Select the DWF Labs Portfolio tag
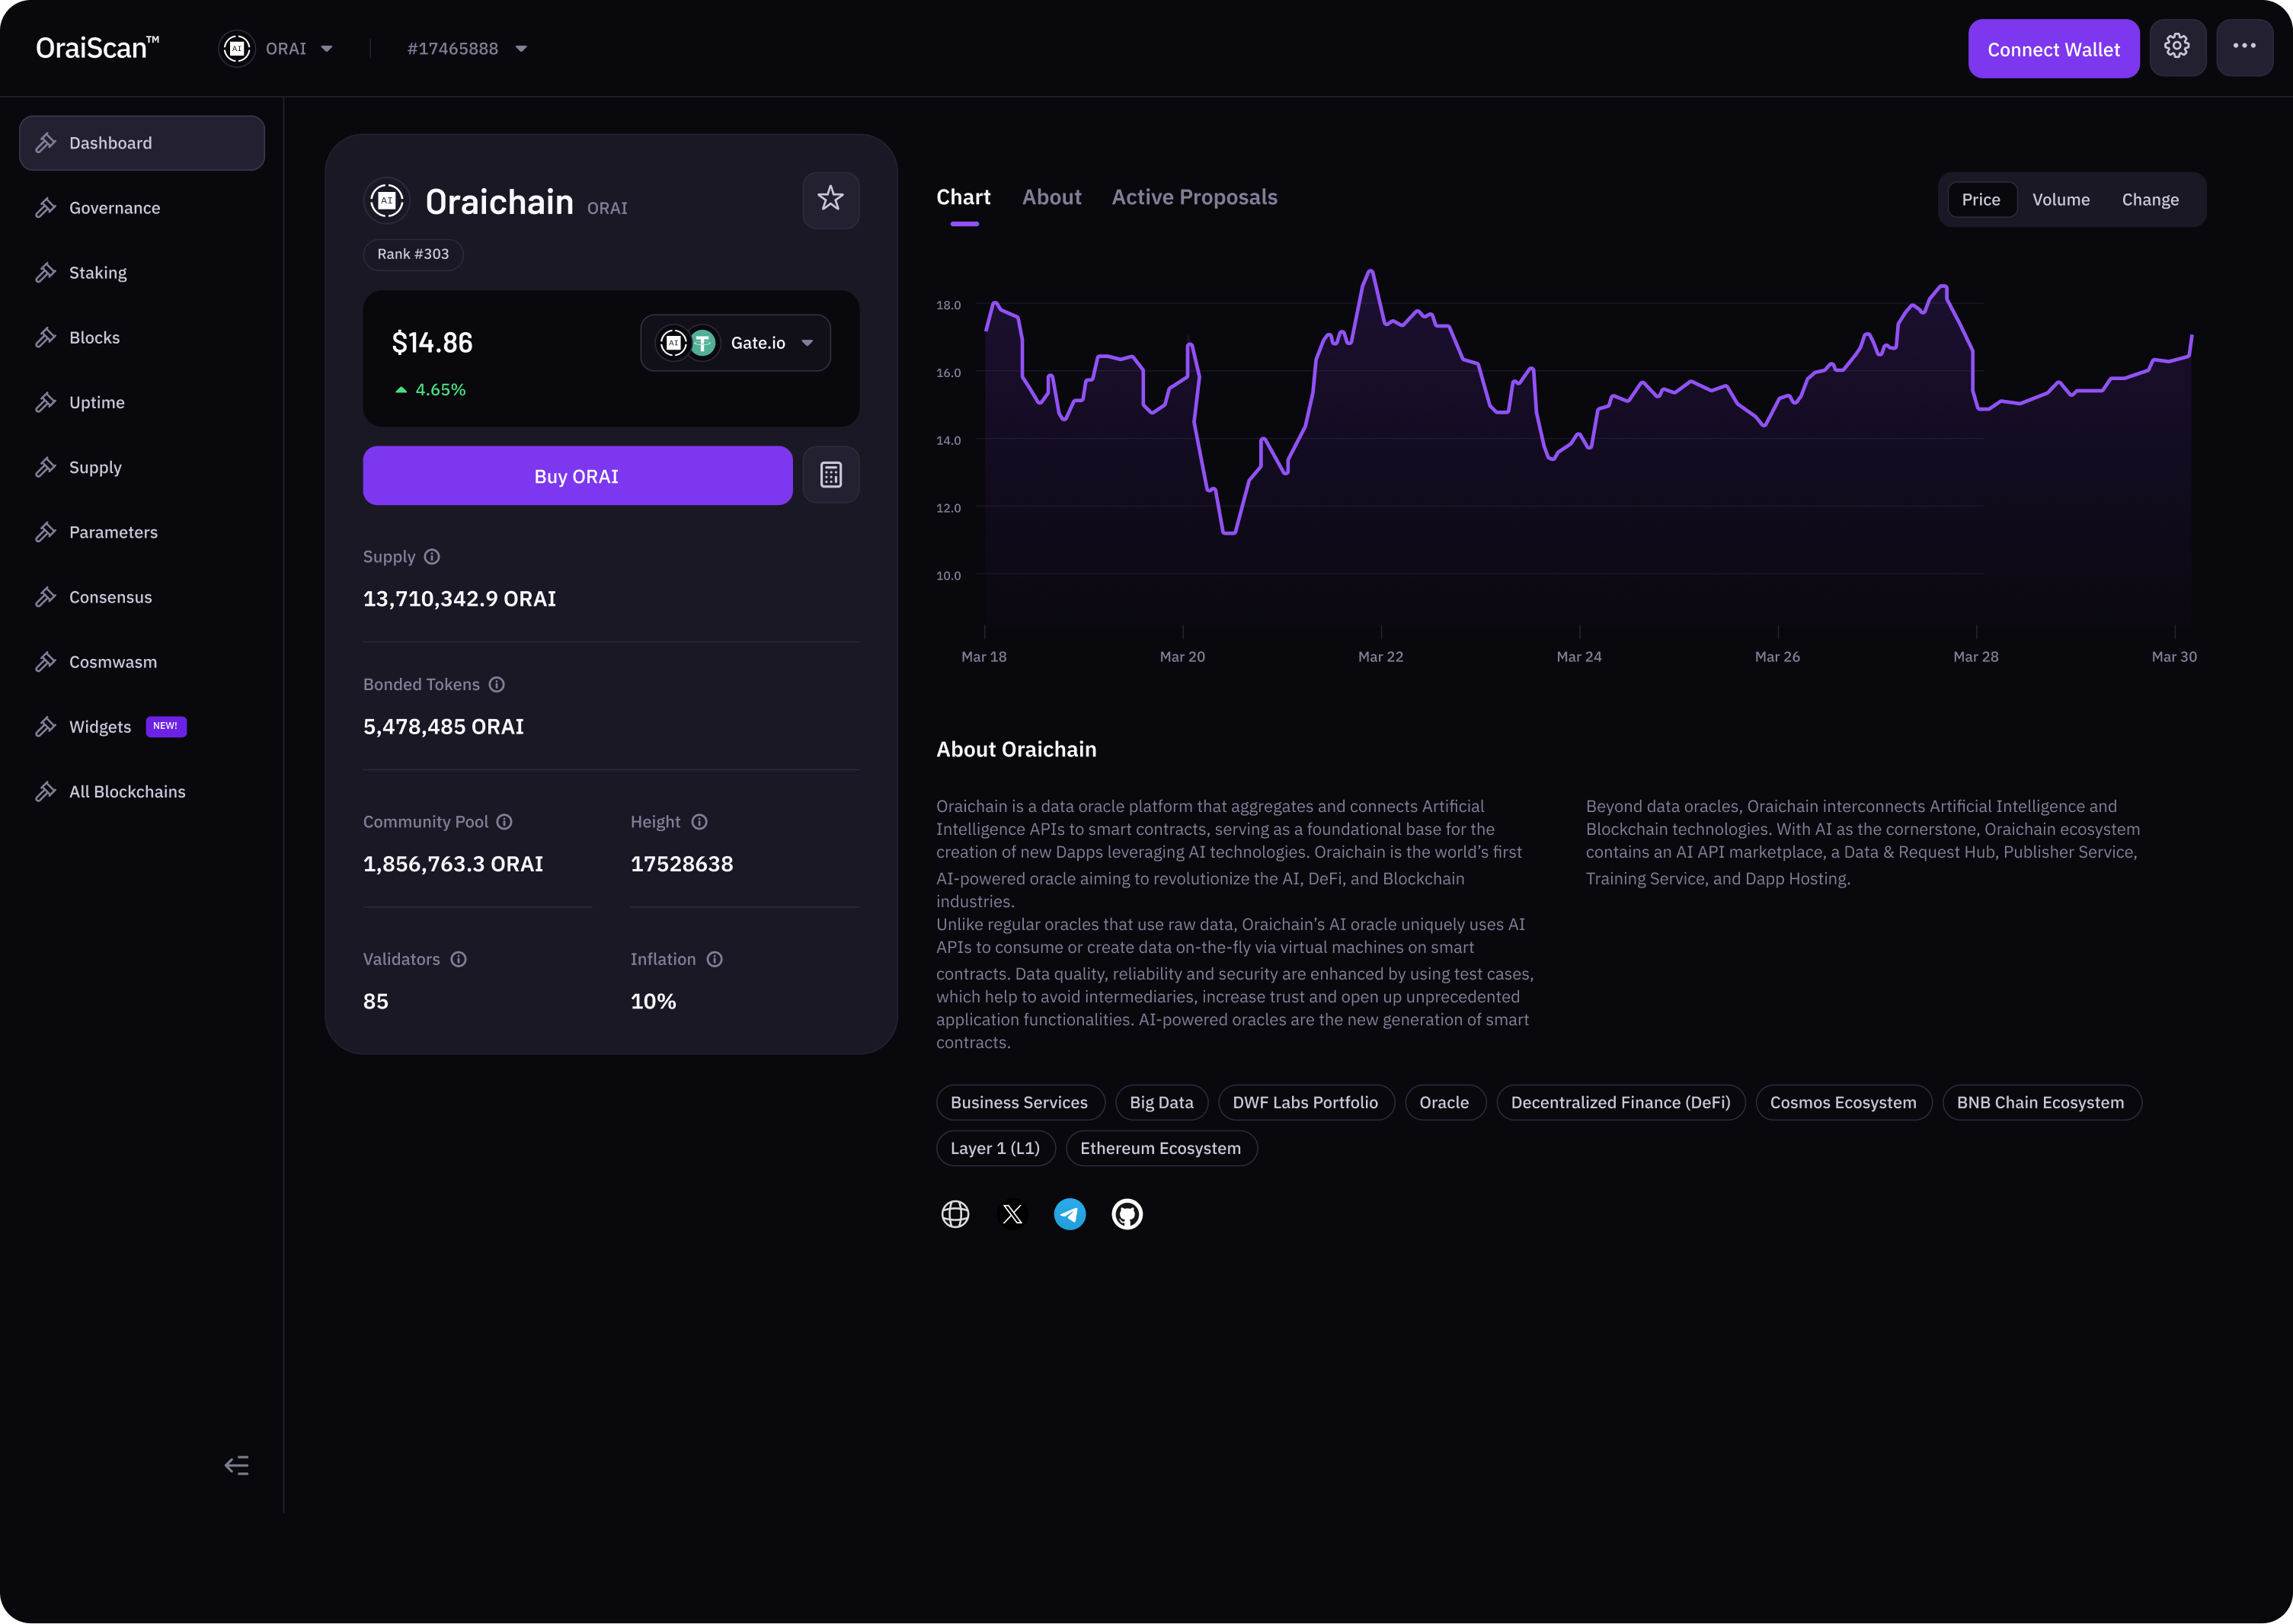This screenshot has width=2293, height=1624. point(1305,1102)
